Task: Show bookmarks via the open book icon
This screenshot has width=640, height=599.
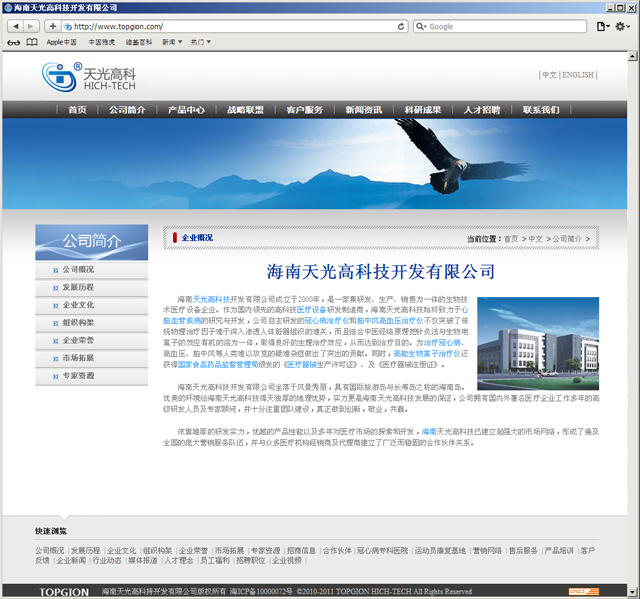Action: pos(32,42)
